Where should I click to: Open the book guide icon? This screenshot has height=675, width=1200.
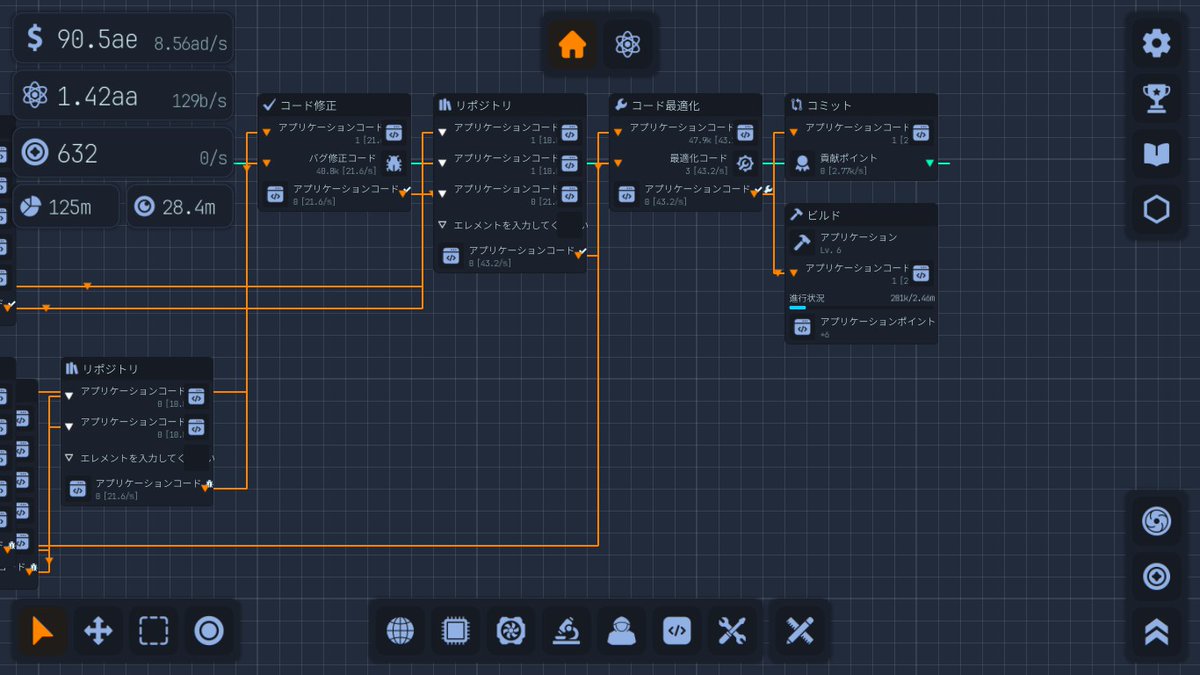pyautogui.click(x=1156, y=154)
